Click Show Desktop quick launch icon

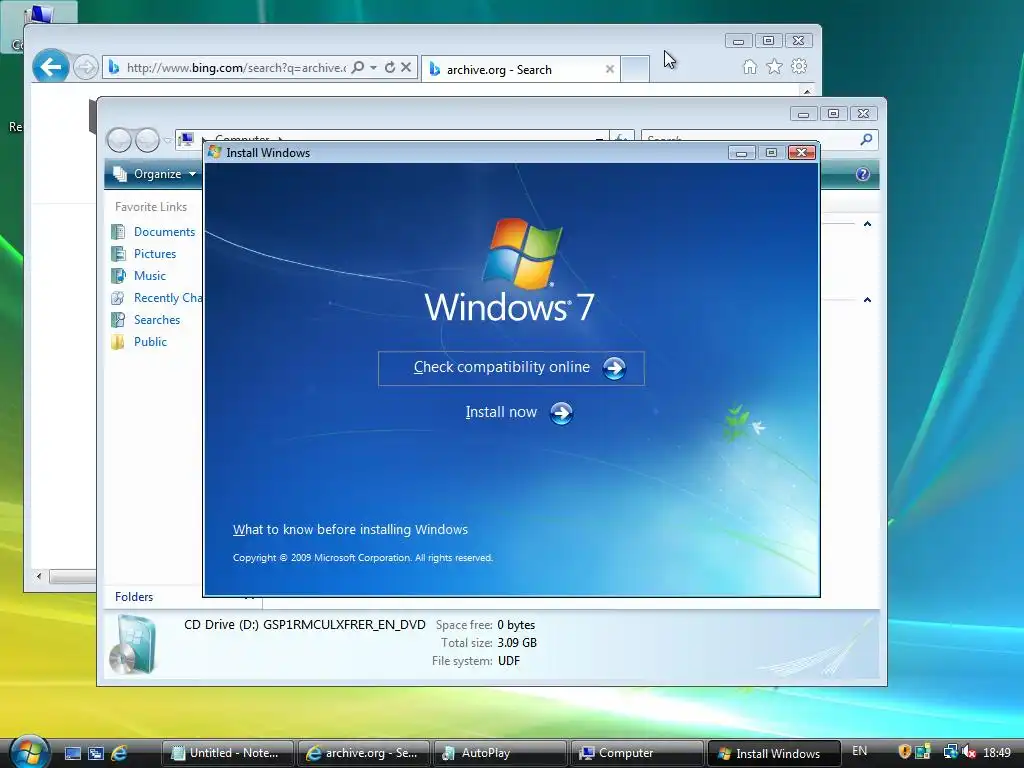[x=72, y=754]
